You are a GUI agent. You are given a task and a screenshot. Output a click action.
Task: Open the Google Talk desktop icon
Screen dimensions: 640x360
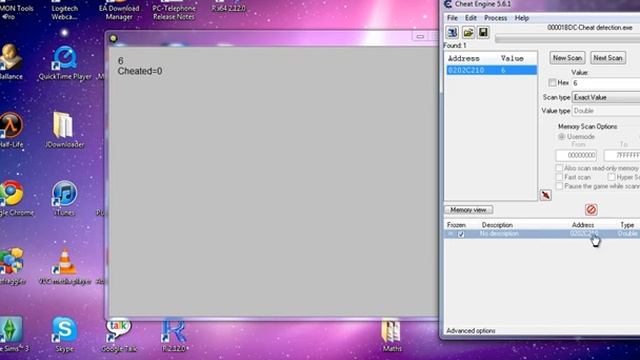[119, 335]
